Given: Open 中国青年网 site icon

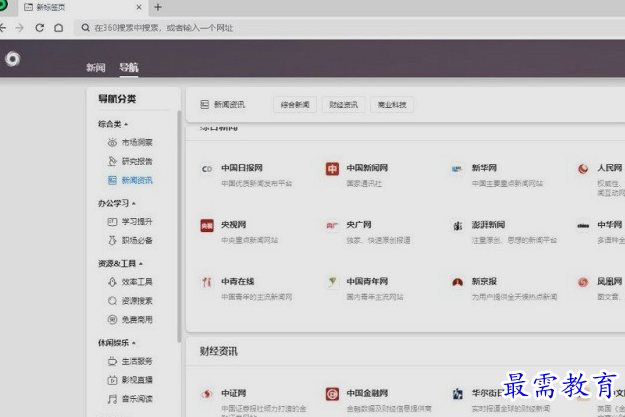Looking at the screenshot, I should pos(332,282).
